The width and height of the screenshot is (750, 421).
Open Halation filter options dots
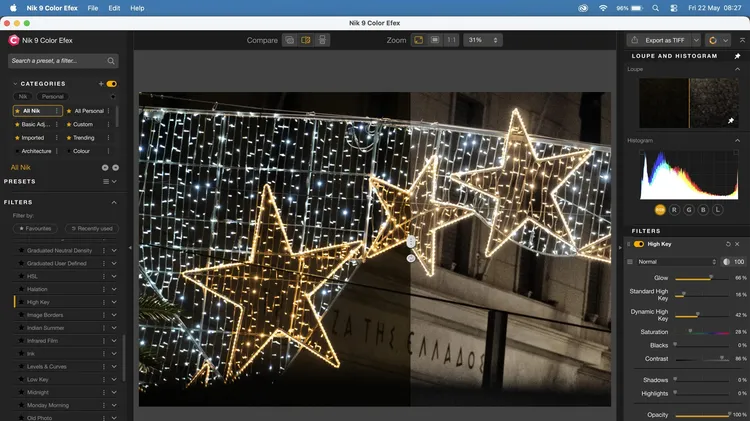click(103, 289)
